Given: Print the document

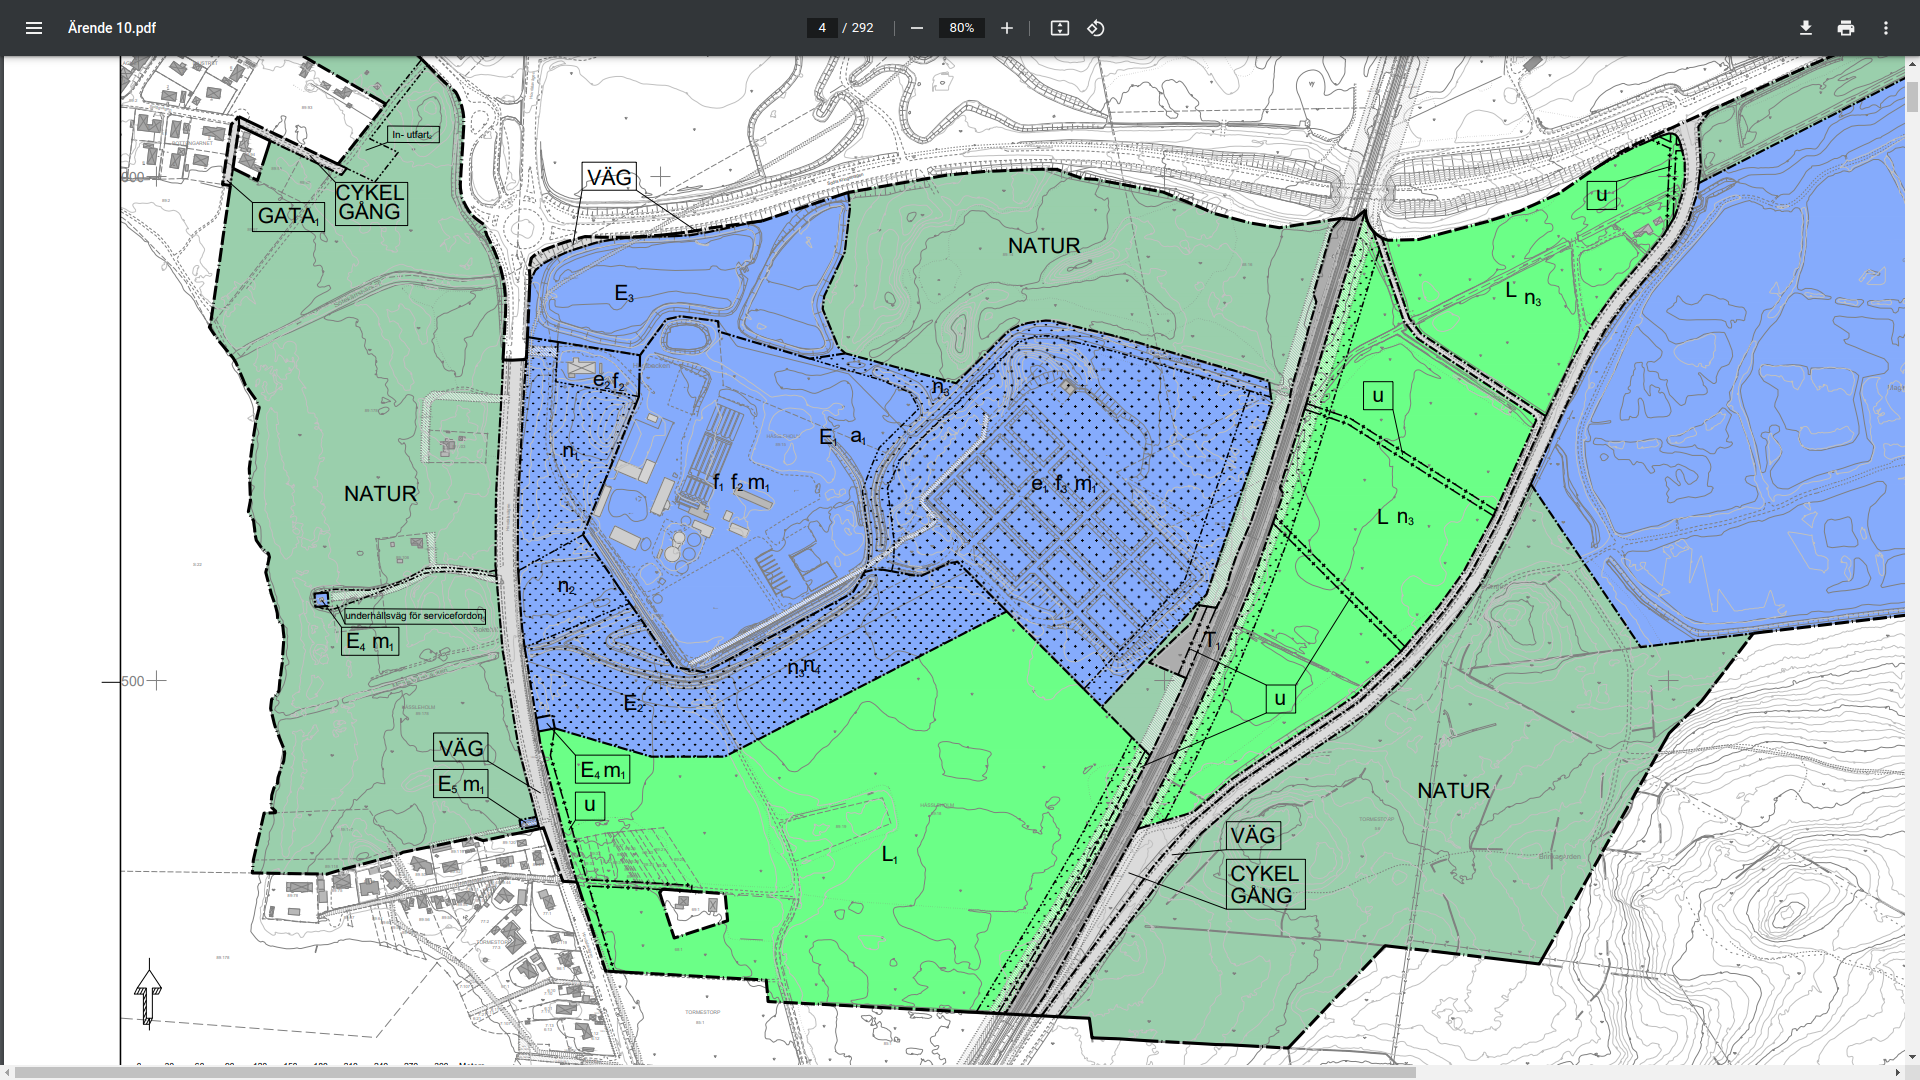Looking at the screenshot, I should click(1846, 28).
